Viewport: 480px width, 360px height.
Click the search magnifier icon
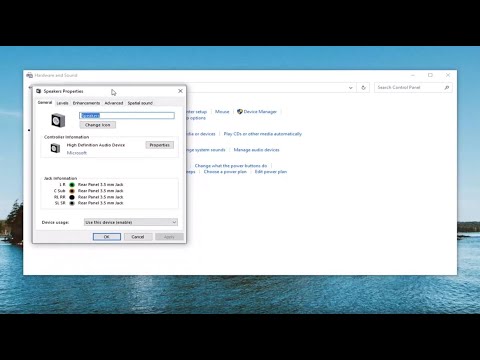click(447, 87)
